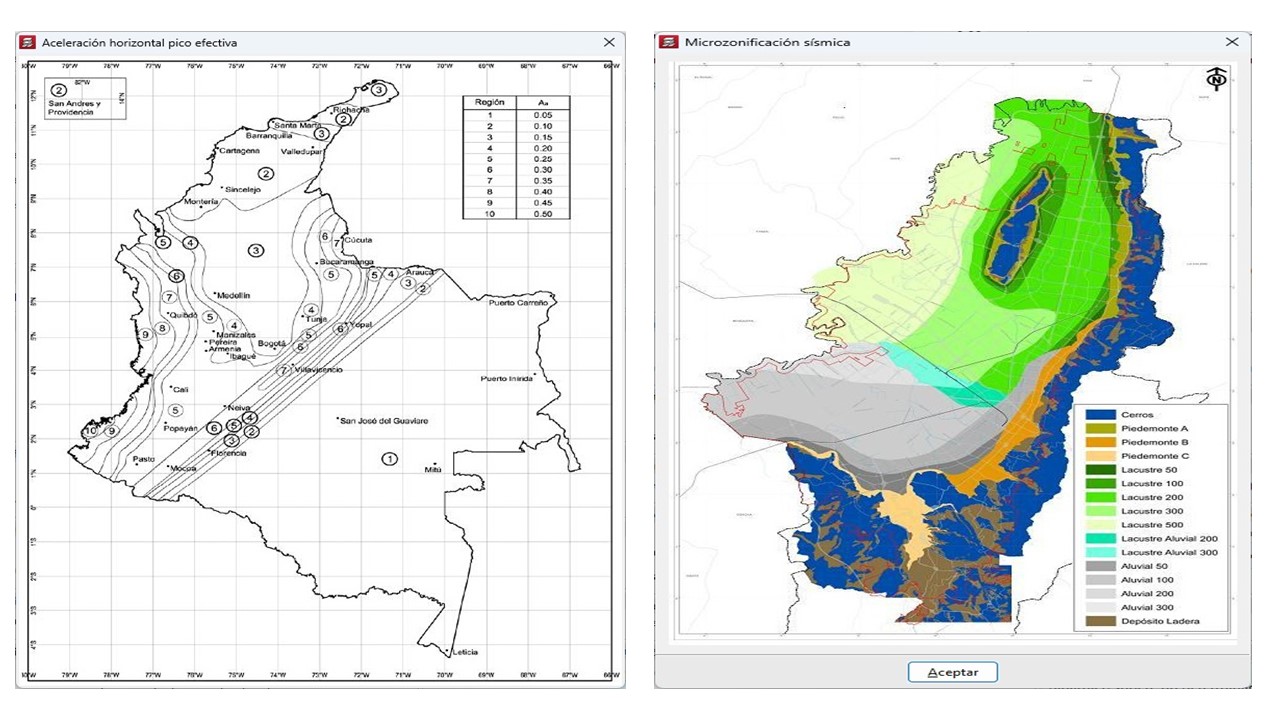Viewport: 1280px width, 720px height.
Task: Click the app icon in the Microzonificación sísmica title bar
Action: click(x=670, y=42)
